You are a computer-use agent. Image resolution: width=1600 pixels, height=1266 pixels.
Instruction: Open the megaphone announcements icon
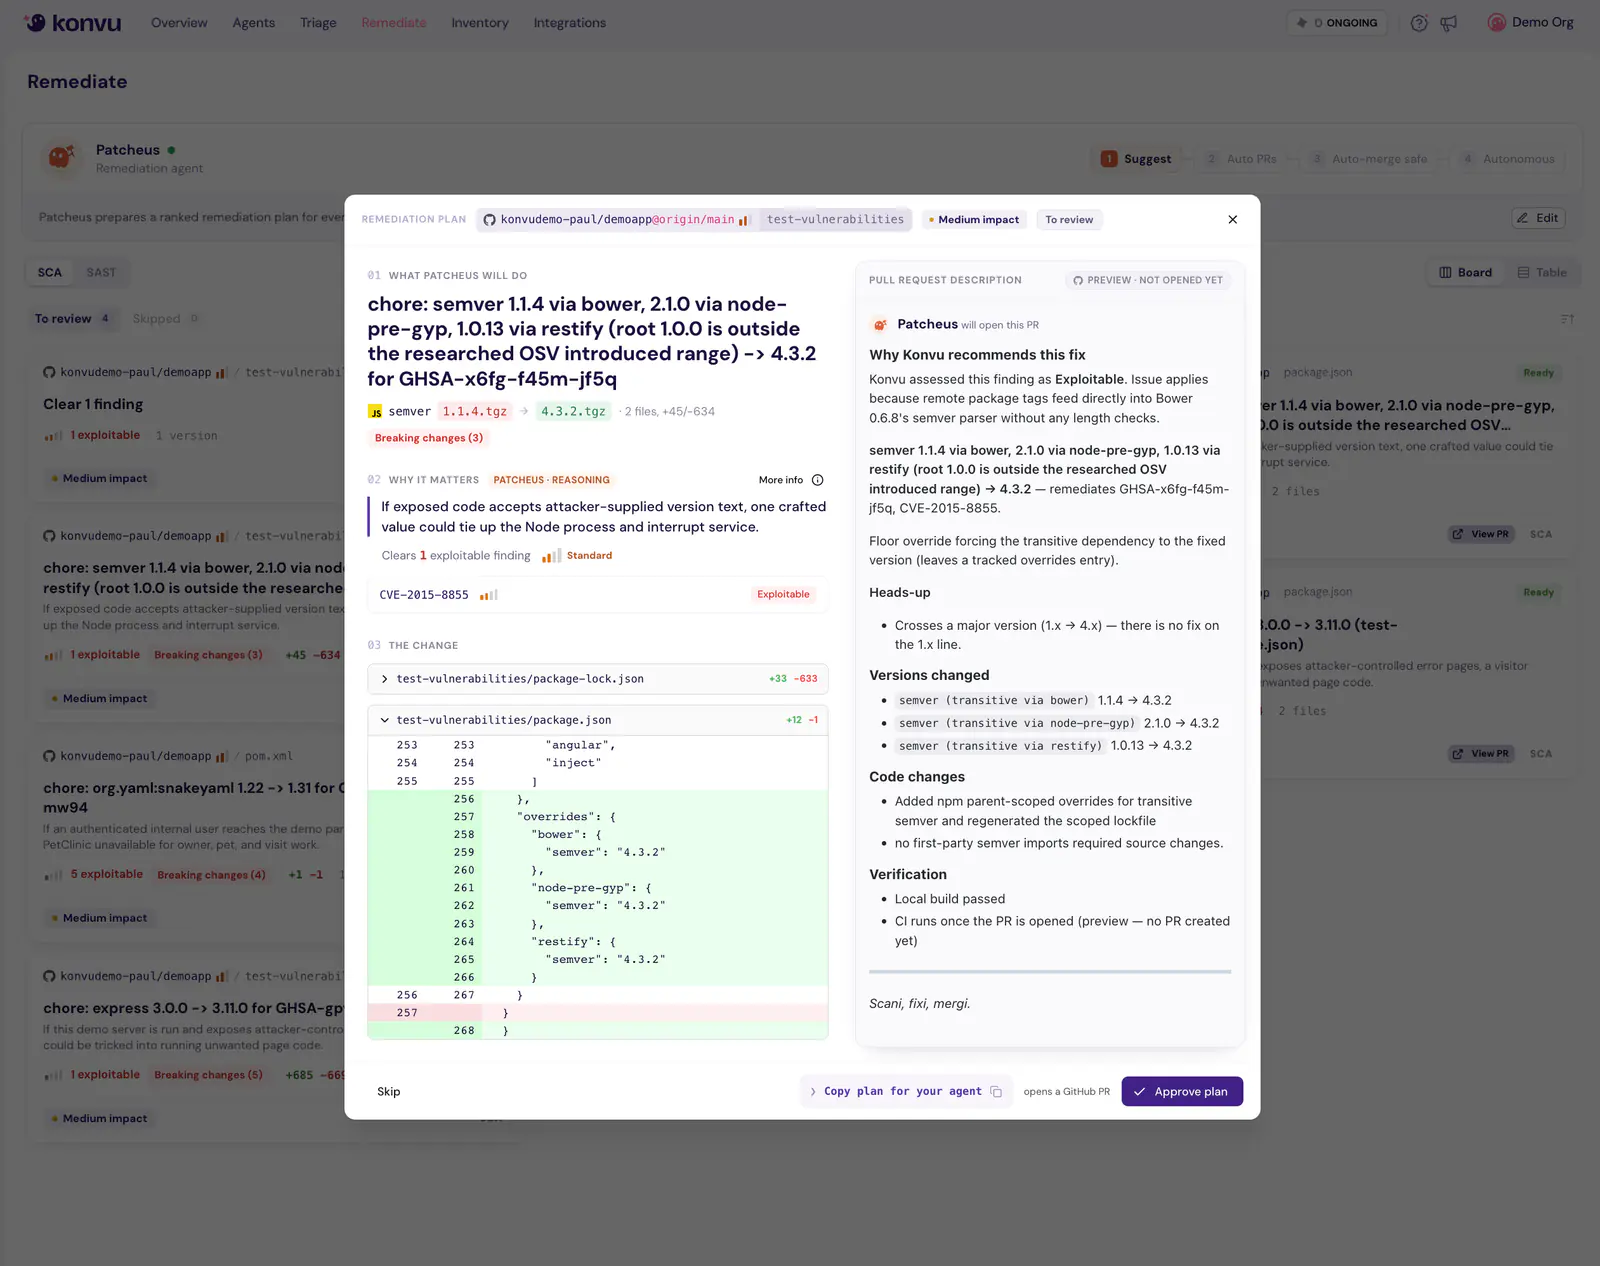(x=1448, y=22)
